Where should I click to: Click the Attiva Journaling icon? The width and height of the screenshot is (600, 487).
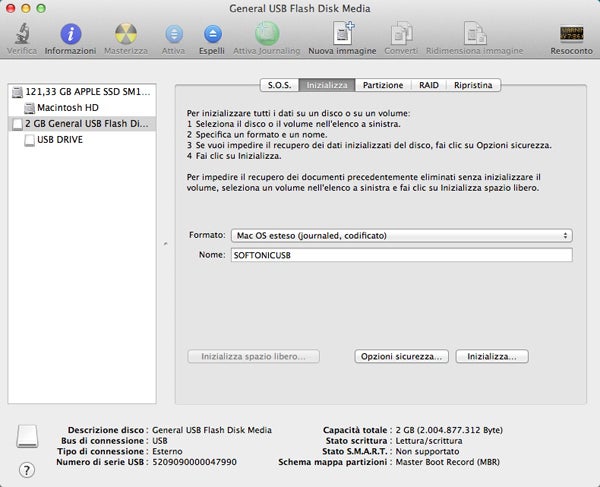[265, 35]
